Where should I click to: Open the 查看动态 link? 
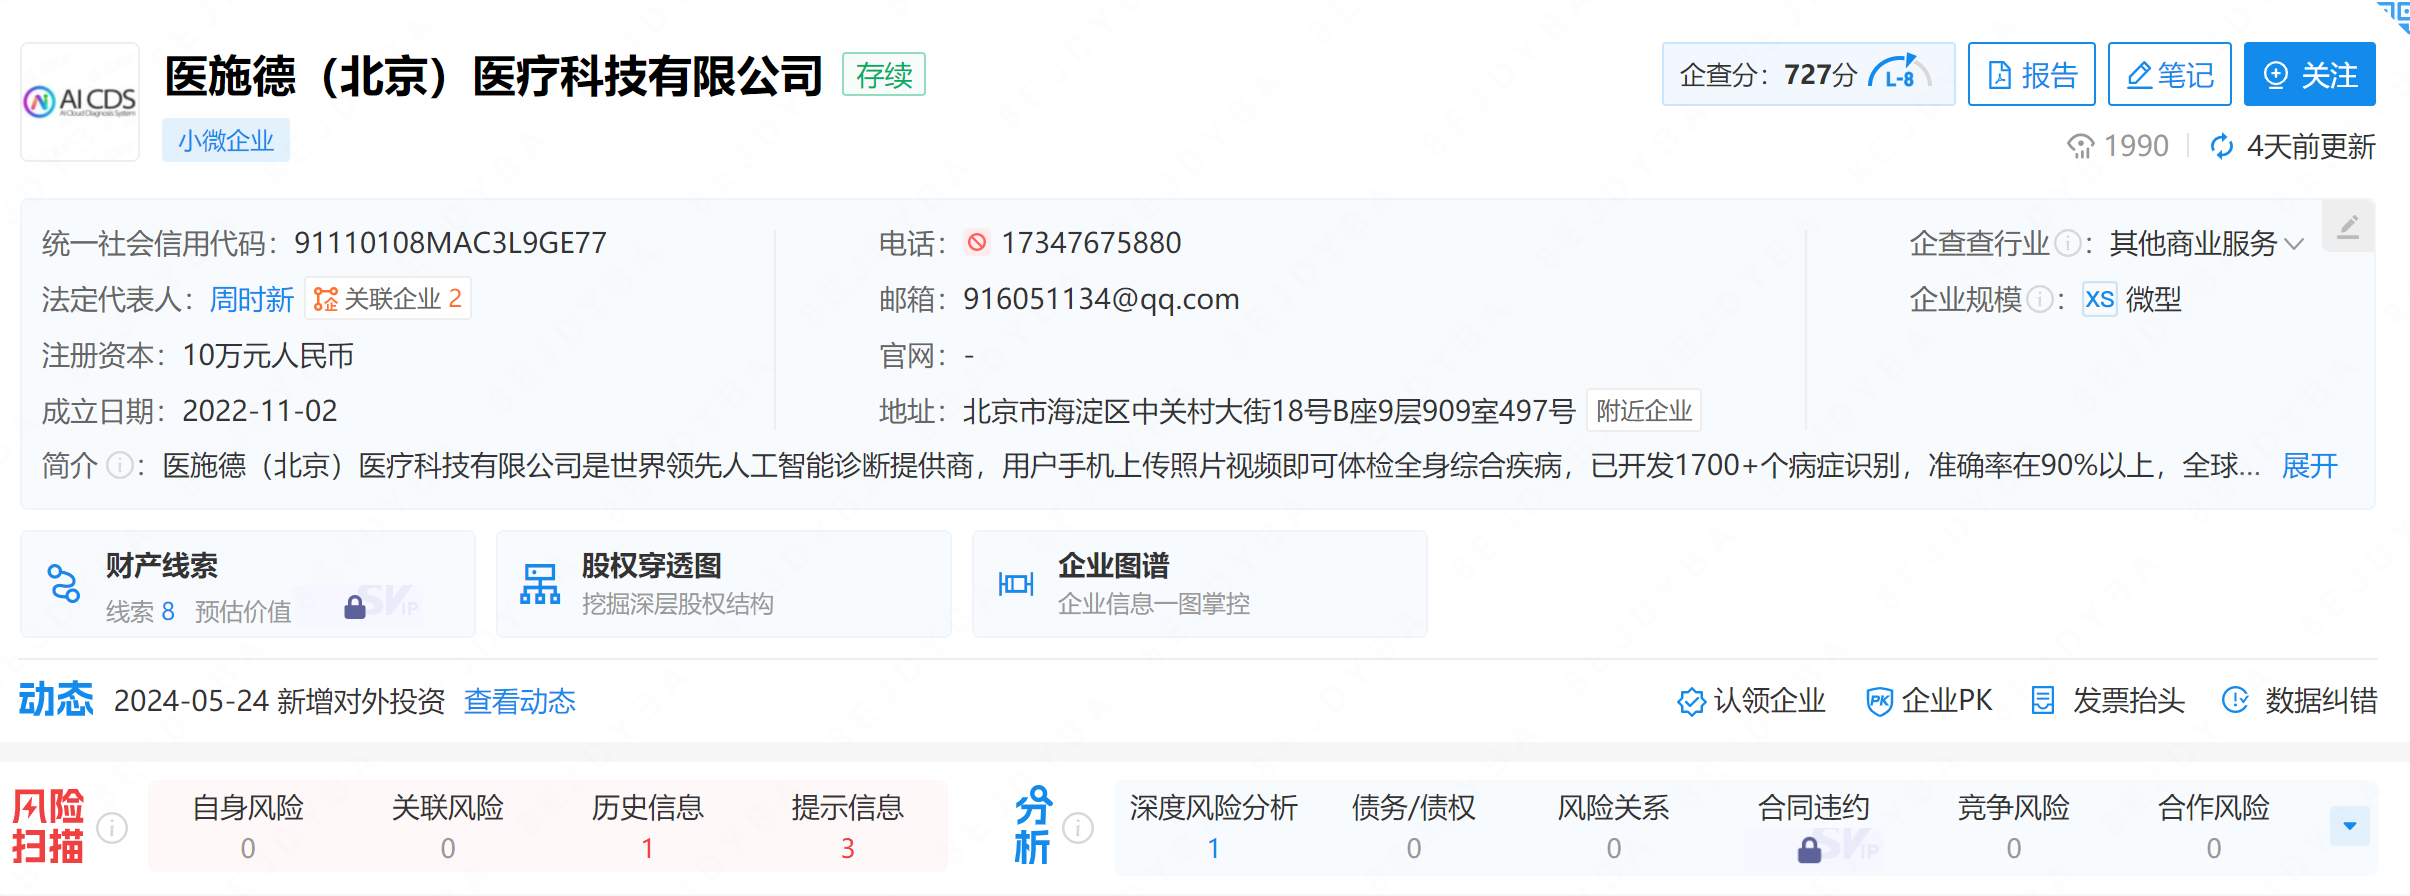point(520,701)
